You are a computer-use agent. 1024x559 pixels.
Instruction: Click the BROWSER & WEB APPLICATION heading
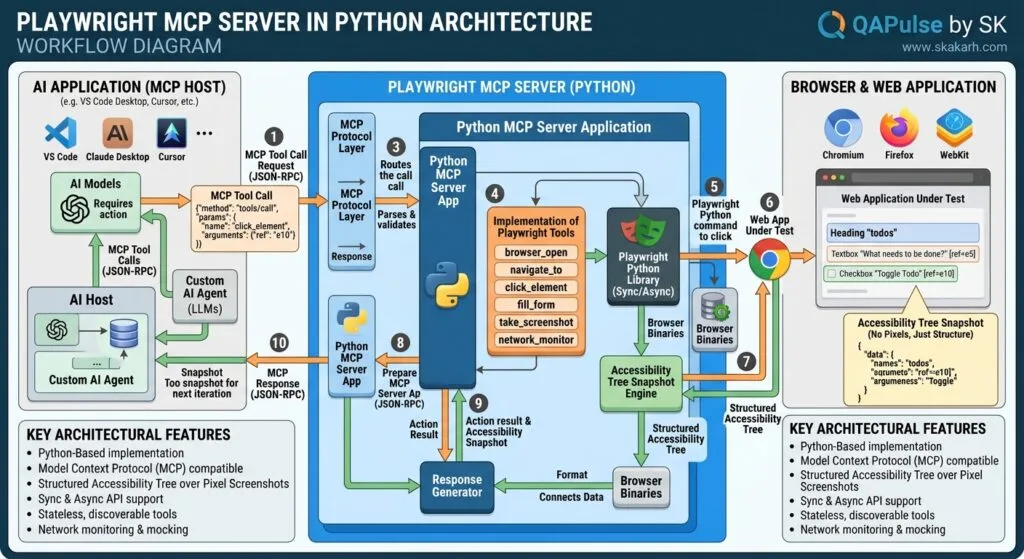pos(893,87)
